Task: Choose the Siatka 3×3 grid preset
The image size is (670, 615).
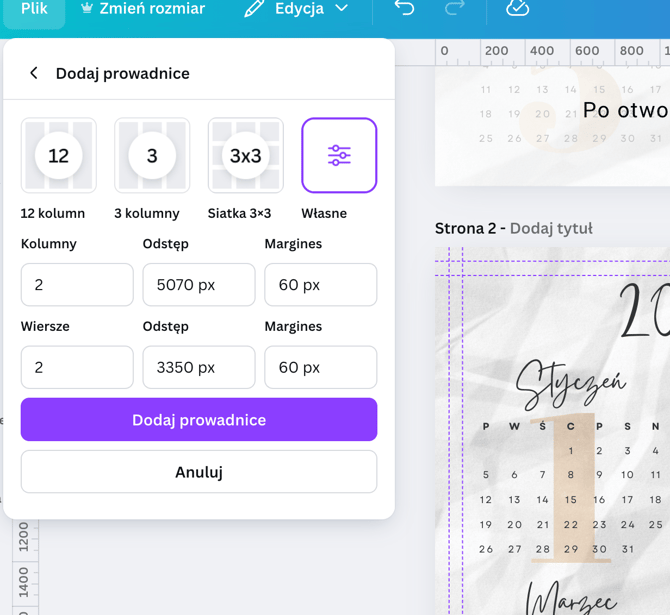Action: click(x=245, y=156)
